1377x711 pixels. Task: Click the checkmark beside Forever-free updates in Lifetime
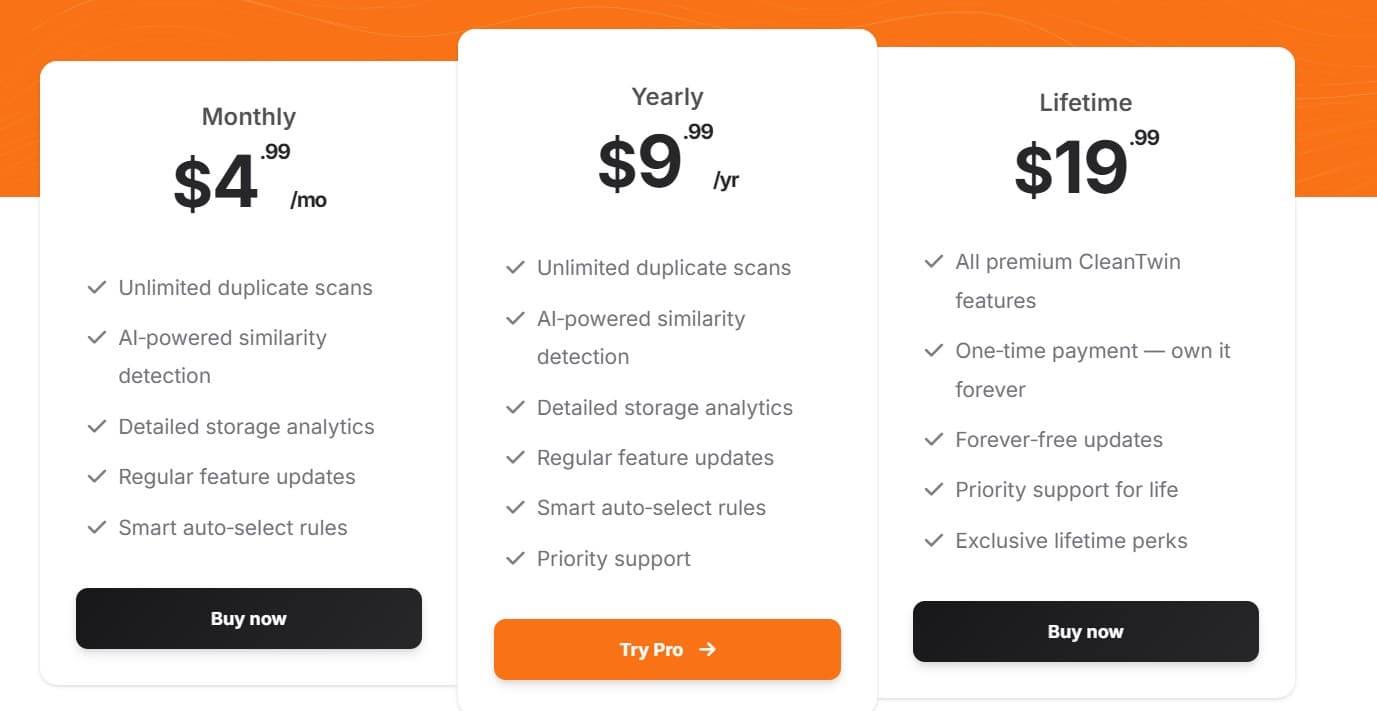pos(934,439)
